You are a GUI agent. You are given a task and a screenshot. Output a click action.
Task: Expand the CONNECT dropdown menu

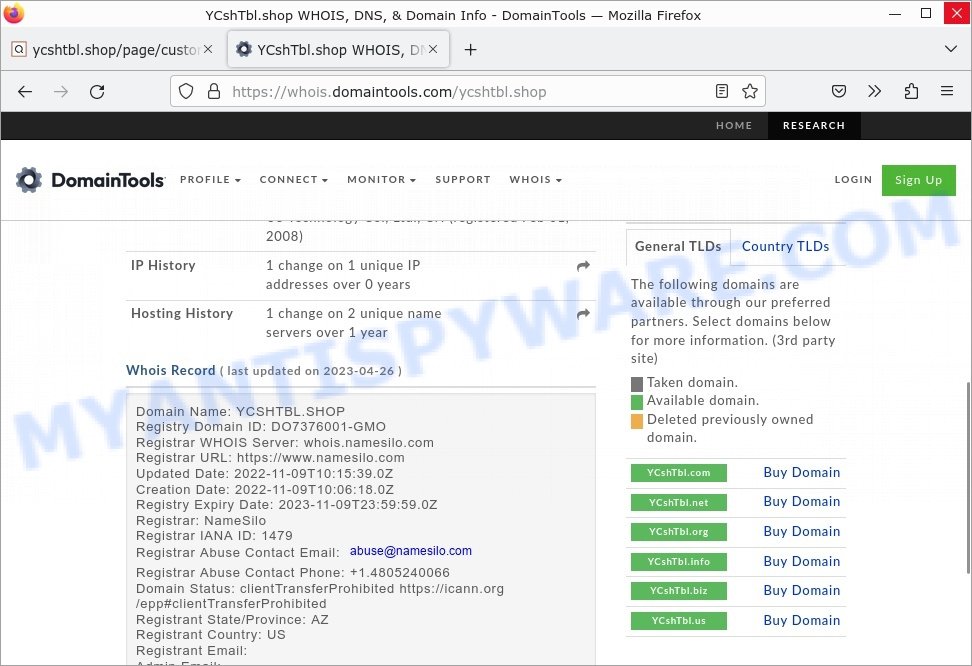tap(293, 179)
